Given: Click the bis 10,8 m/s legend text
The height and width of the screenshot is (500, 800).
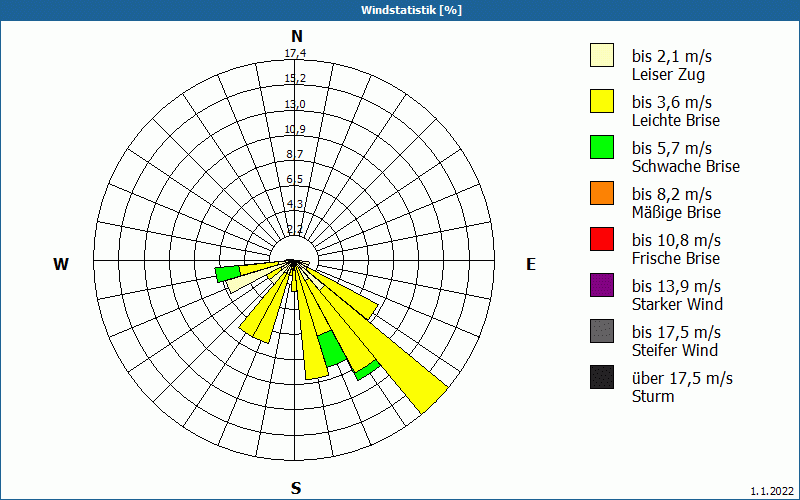Looking at the screenshot, I should tap(676, 240).
